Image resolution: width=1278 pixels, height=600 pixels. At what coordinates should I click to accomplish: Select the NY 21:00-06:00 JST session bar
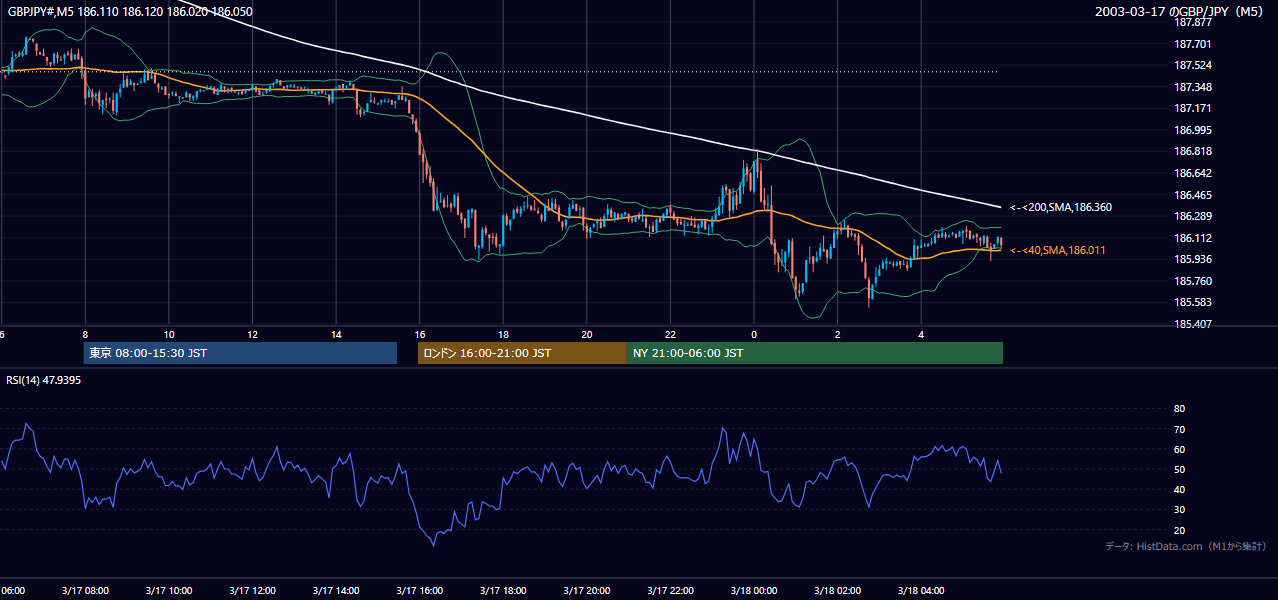(815, 353)
